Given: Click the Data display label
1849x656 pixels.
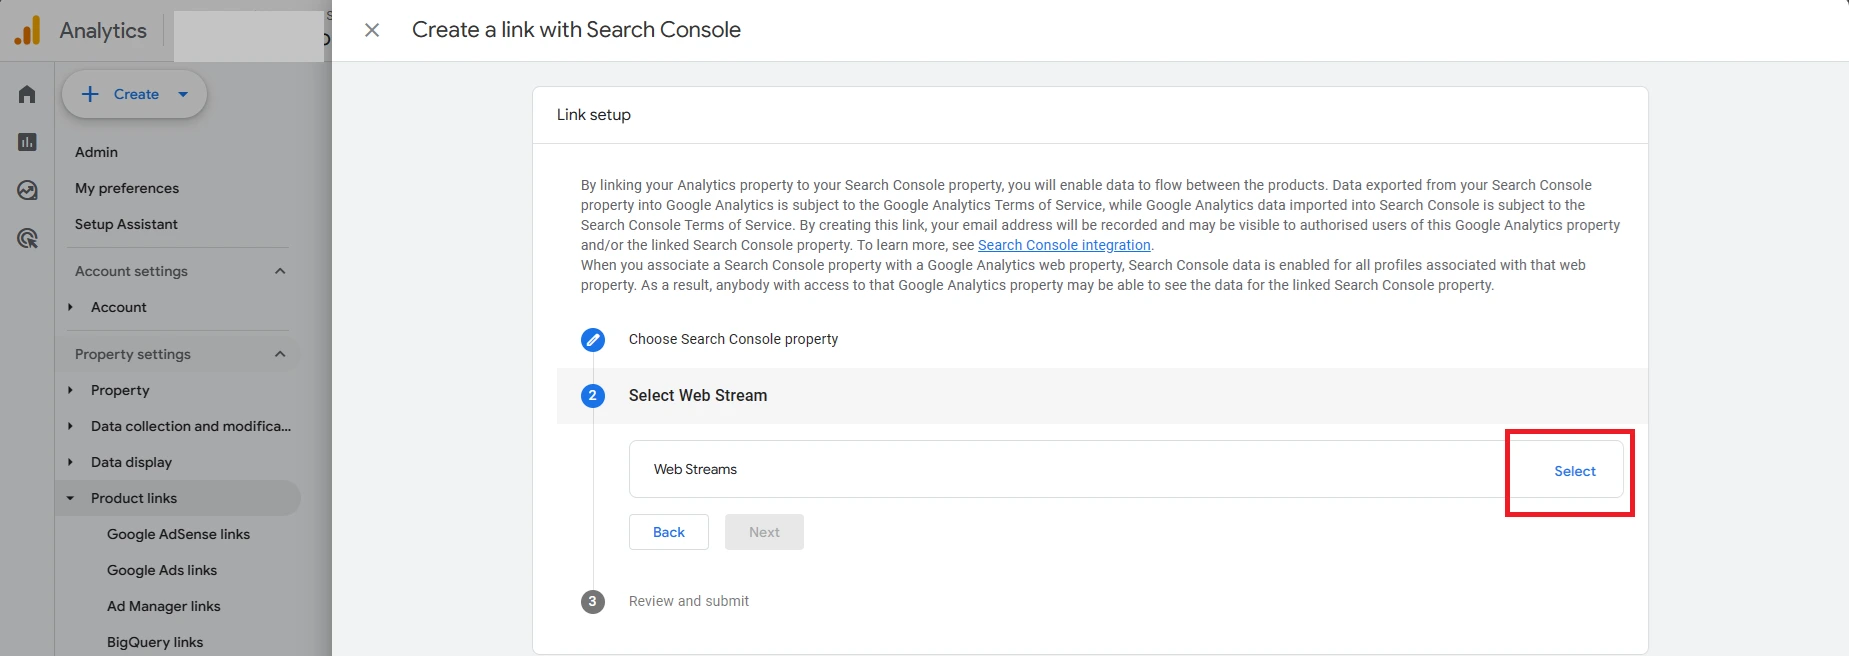Looking at the screenshot, I should click(131, 462).
